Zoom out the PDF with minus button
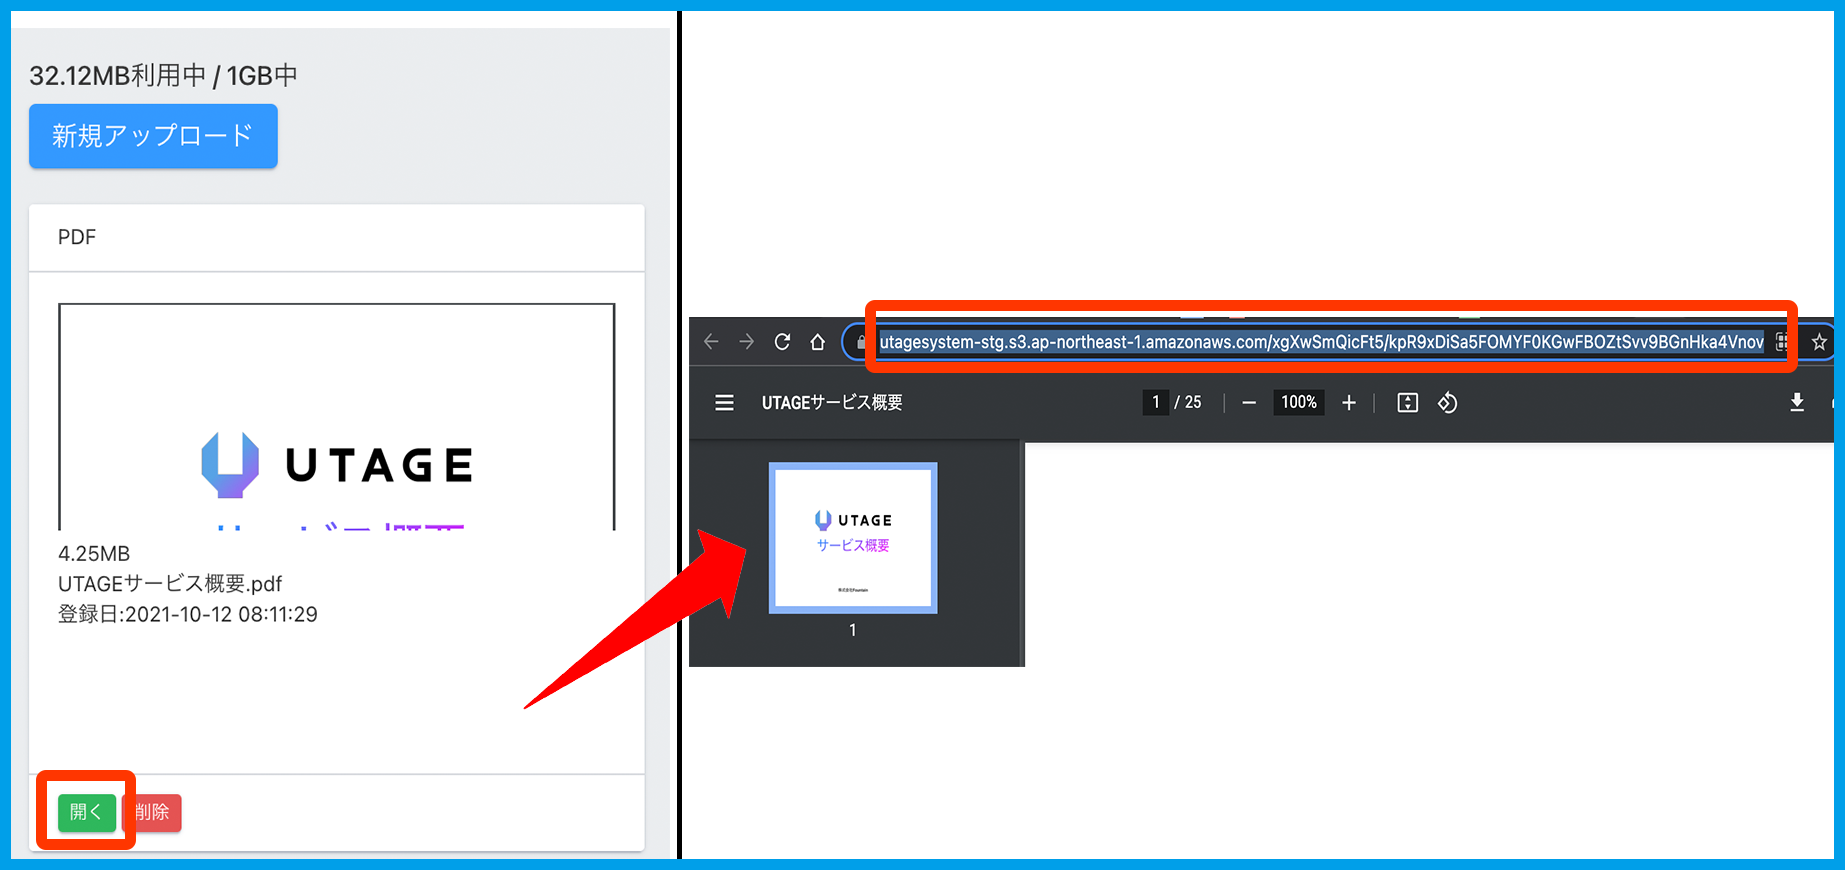Screen dimensions: 1845x870 click(1249, 403)
